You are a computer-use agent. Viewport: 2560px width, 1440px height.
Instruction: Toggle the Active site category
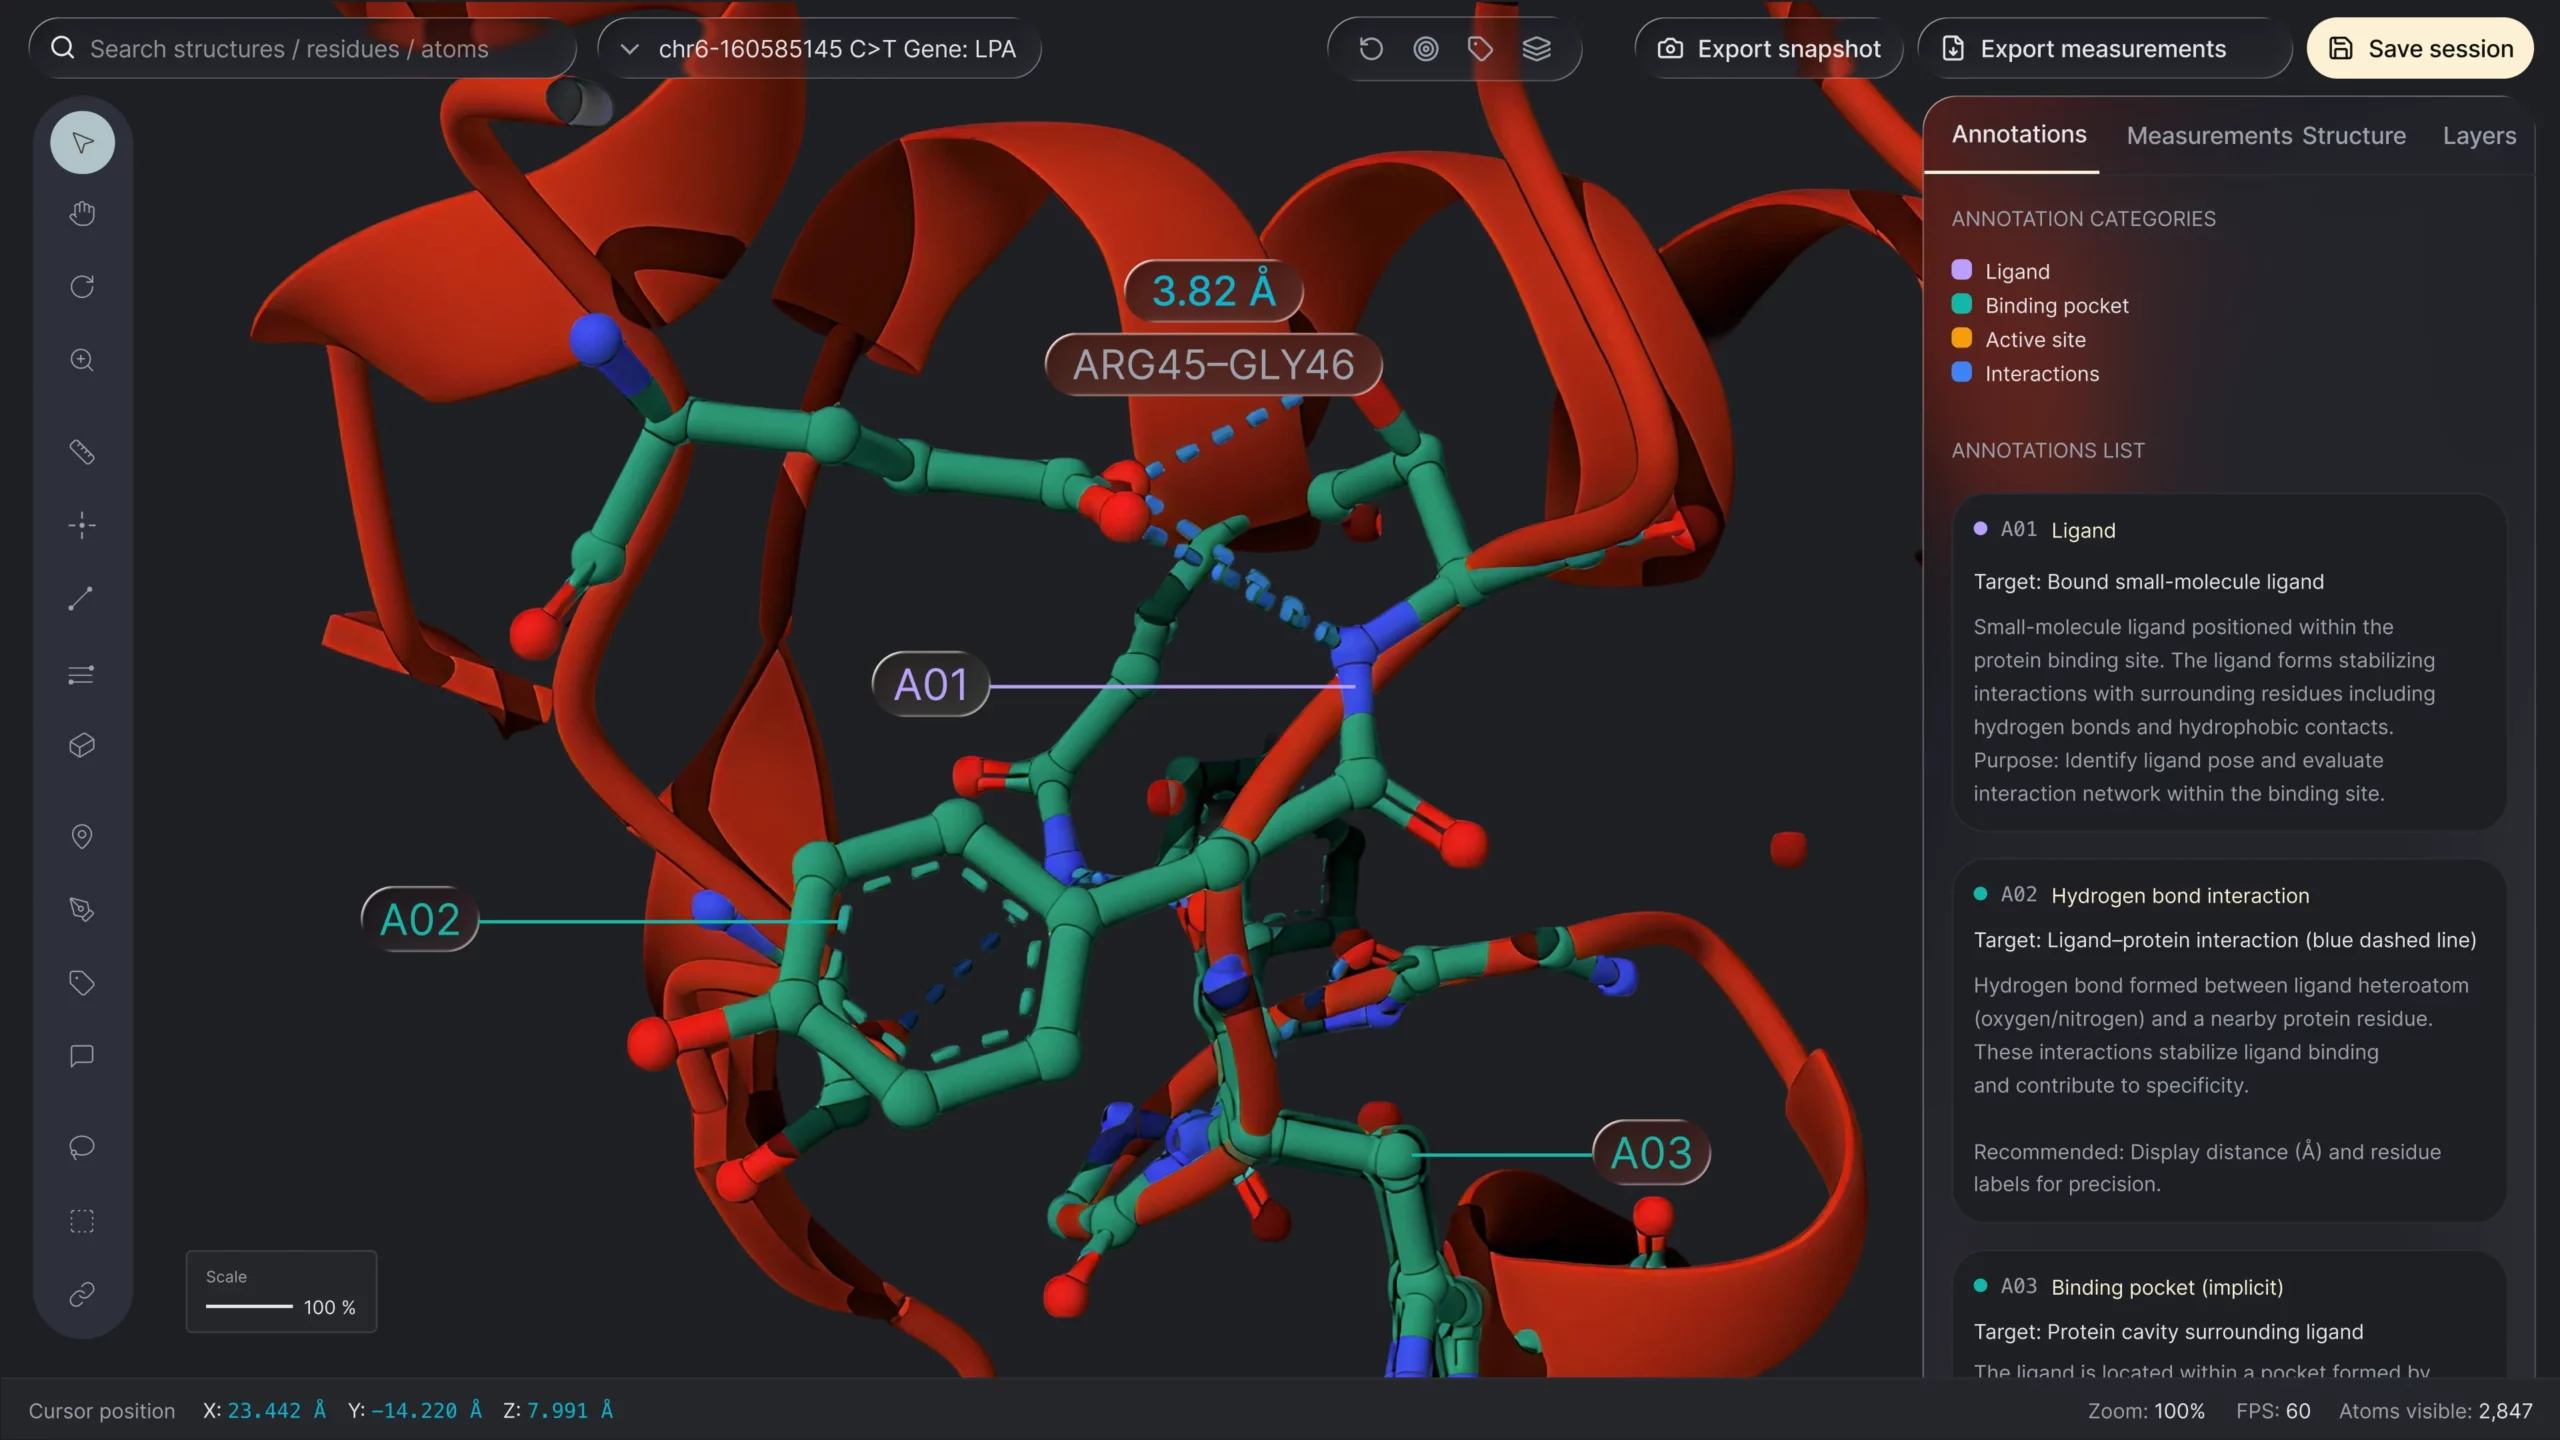pos(1961,338)
